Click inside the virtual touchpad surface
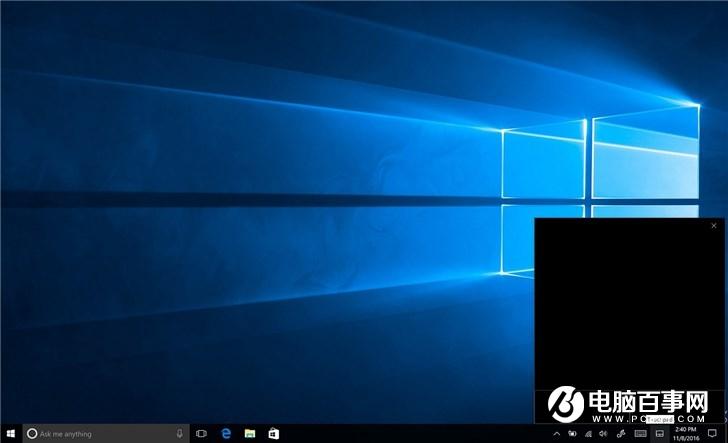 click(x=630, y=311)
